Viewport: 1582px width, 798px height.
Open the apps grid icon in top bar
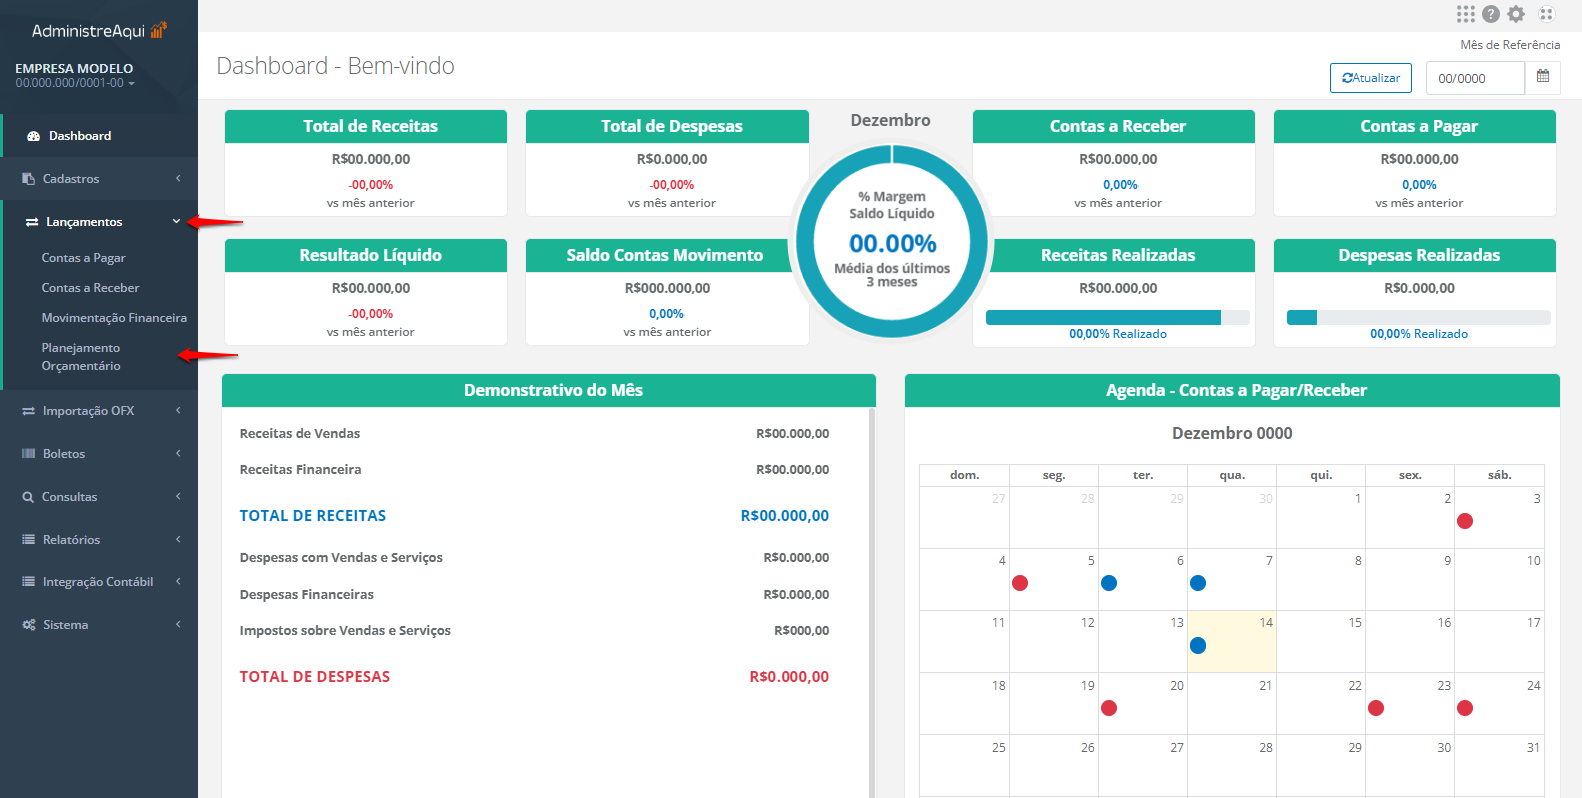point(1465,14)
